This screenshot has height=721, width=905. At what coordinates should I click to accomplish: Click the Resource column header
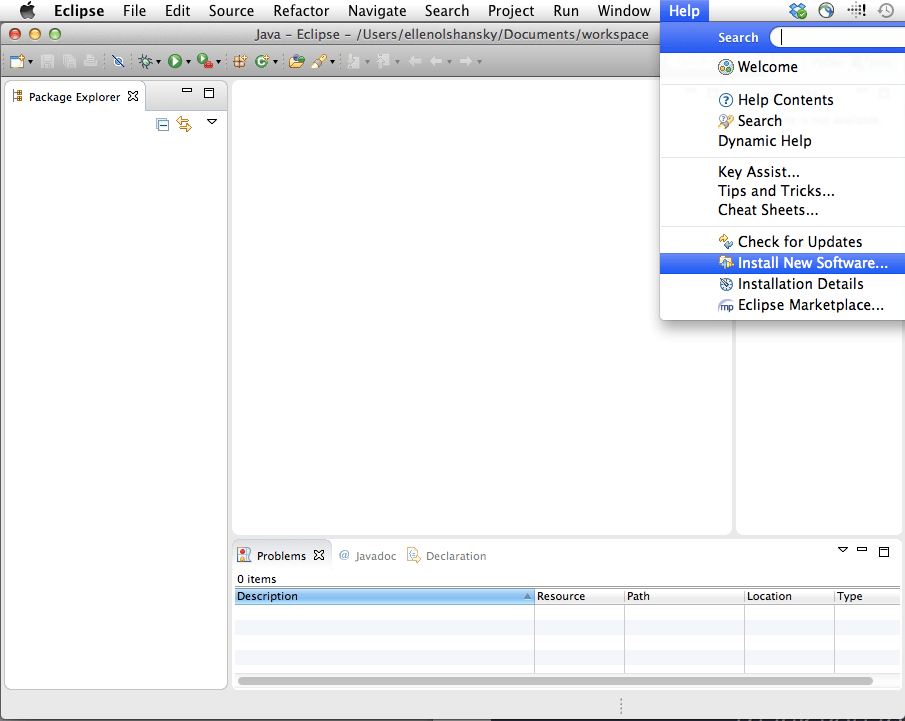coord(579,596)
